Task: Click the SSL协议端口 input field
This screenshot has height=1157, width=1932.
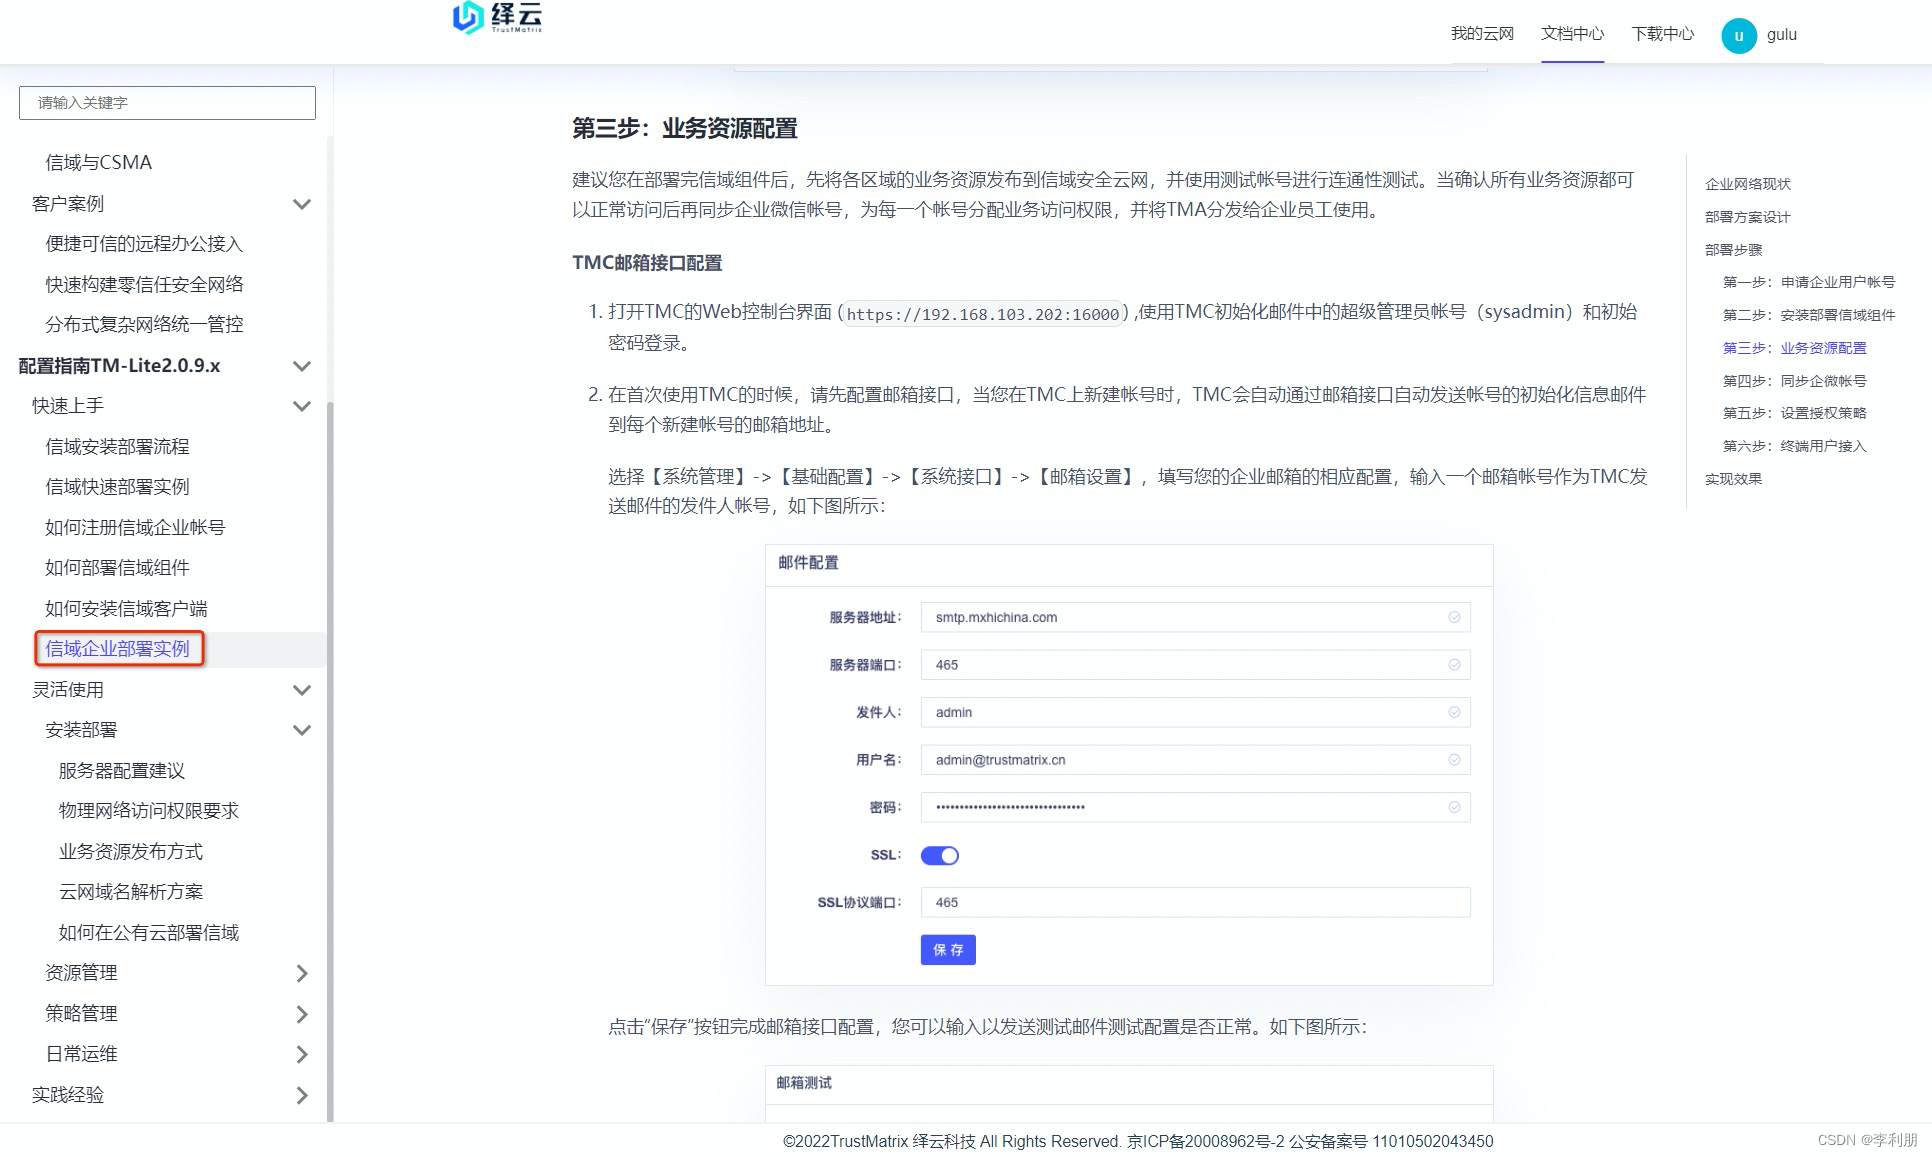Action: 1195,902
